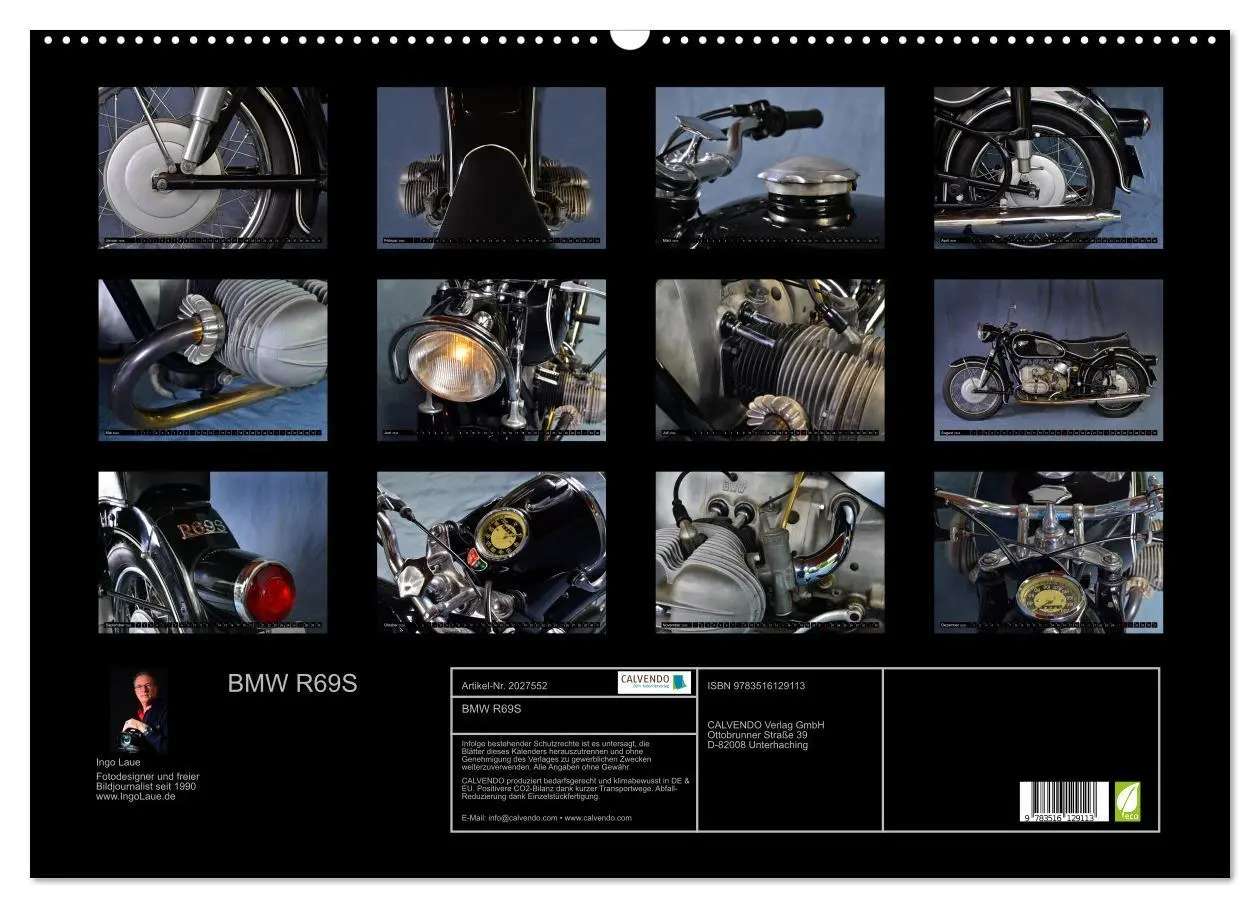Open the rear wheel and exhaust photo
The image size is (1260, 908).
click(1048, 167)
